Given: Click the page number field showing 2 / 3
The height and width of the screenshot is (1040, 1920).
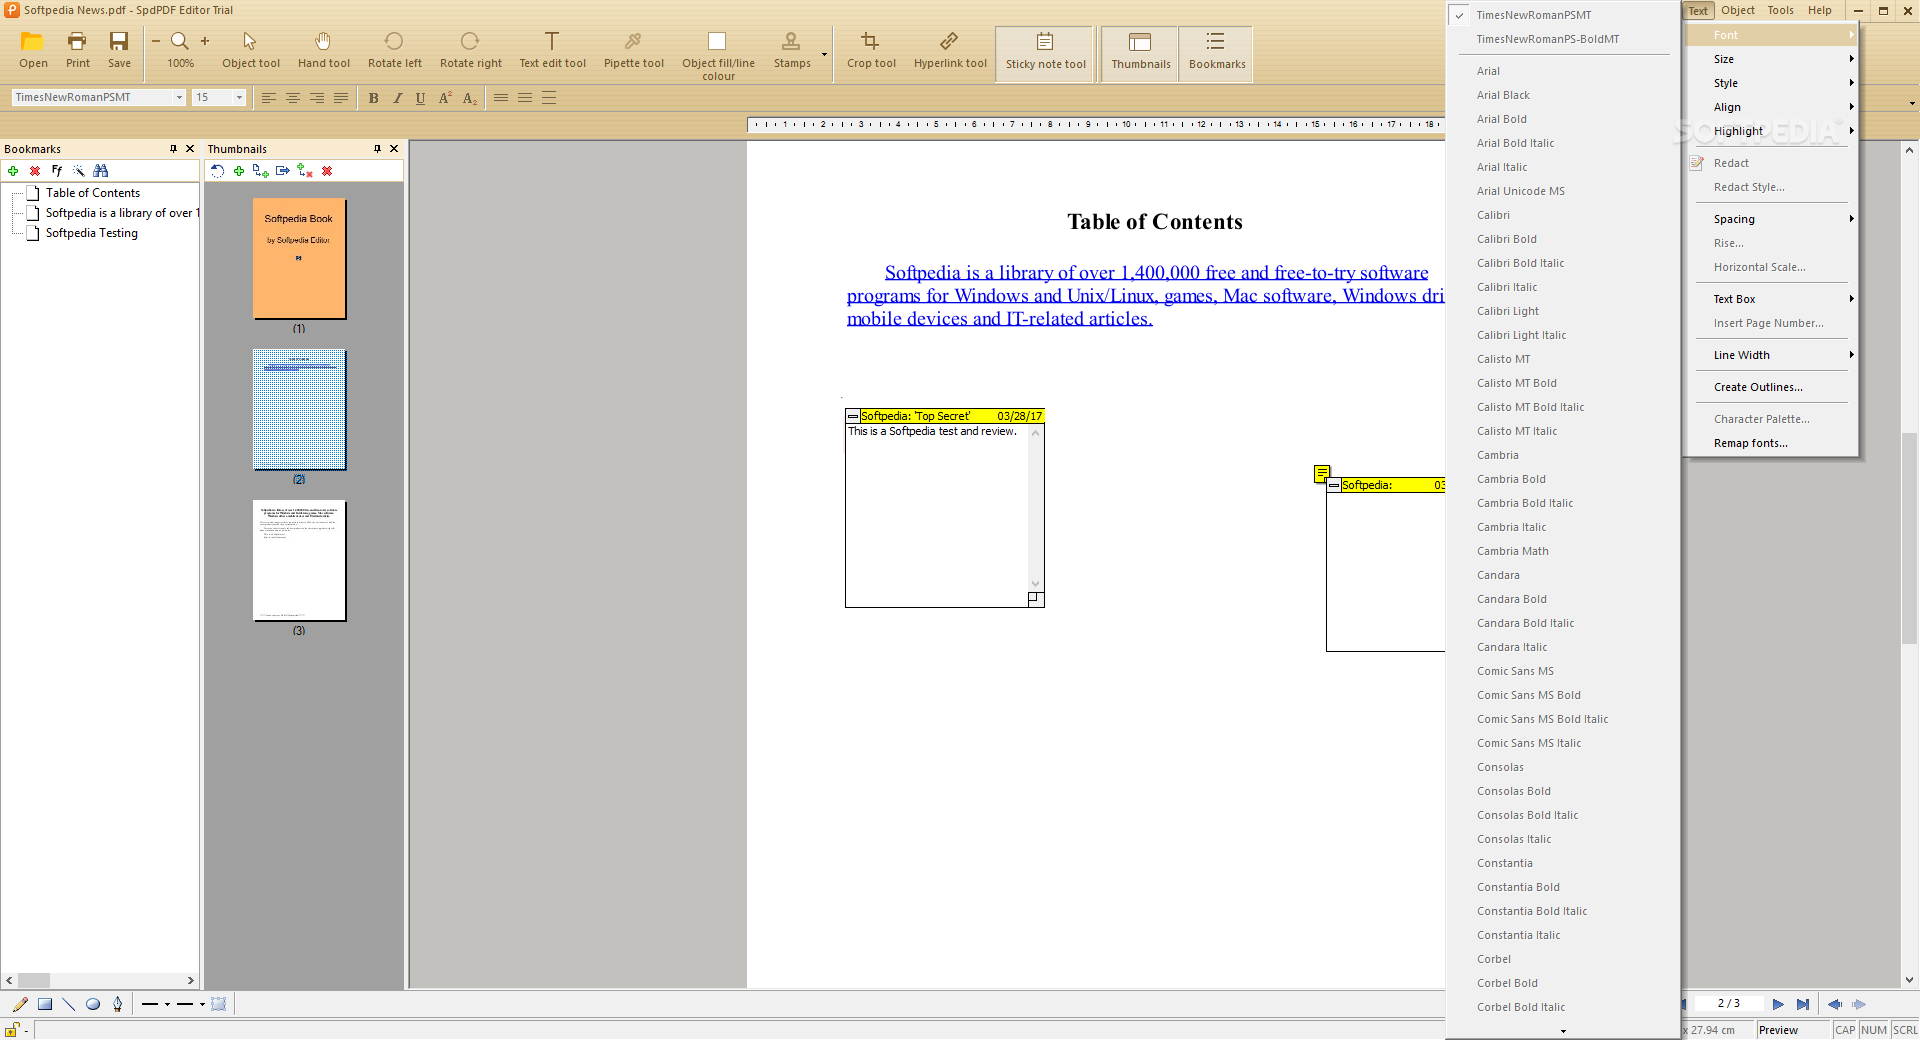Looking at the screenshot, I should pos(1728,1004).
